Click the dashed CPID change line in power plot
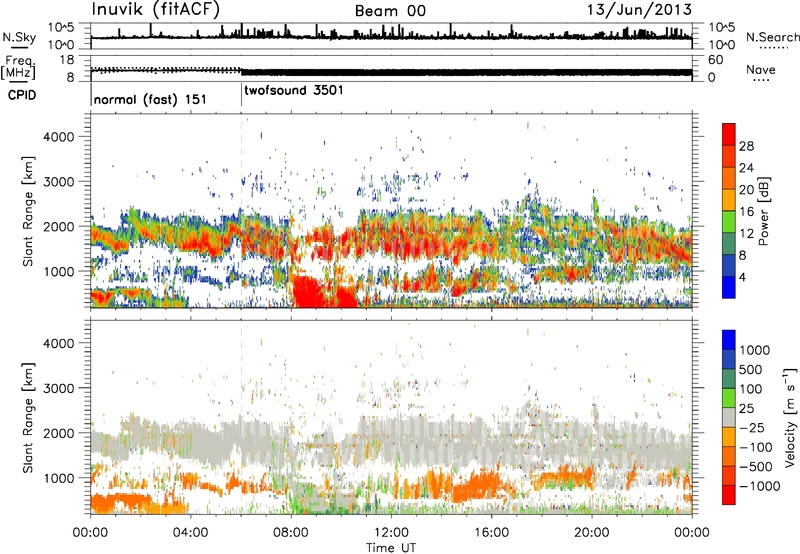This screenshot has height=554, width=800. pyautogui.click(x=241, y=210)
